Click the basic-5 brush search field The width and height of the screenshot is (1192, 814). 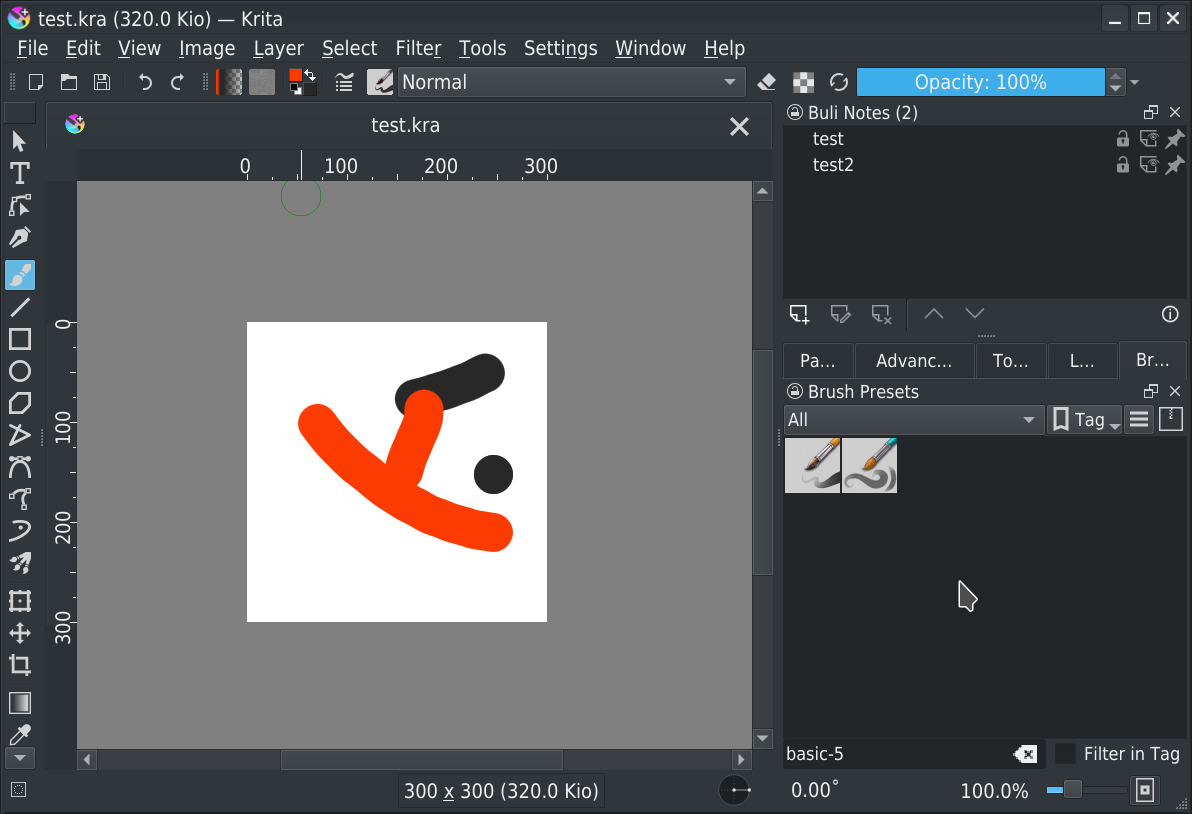point(895,754)
